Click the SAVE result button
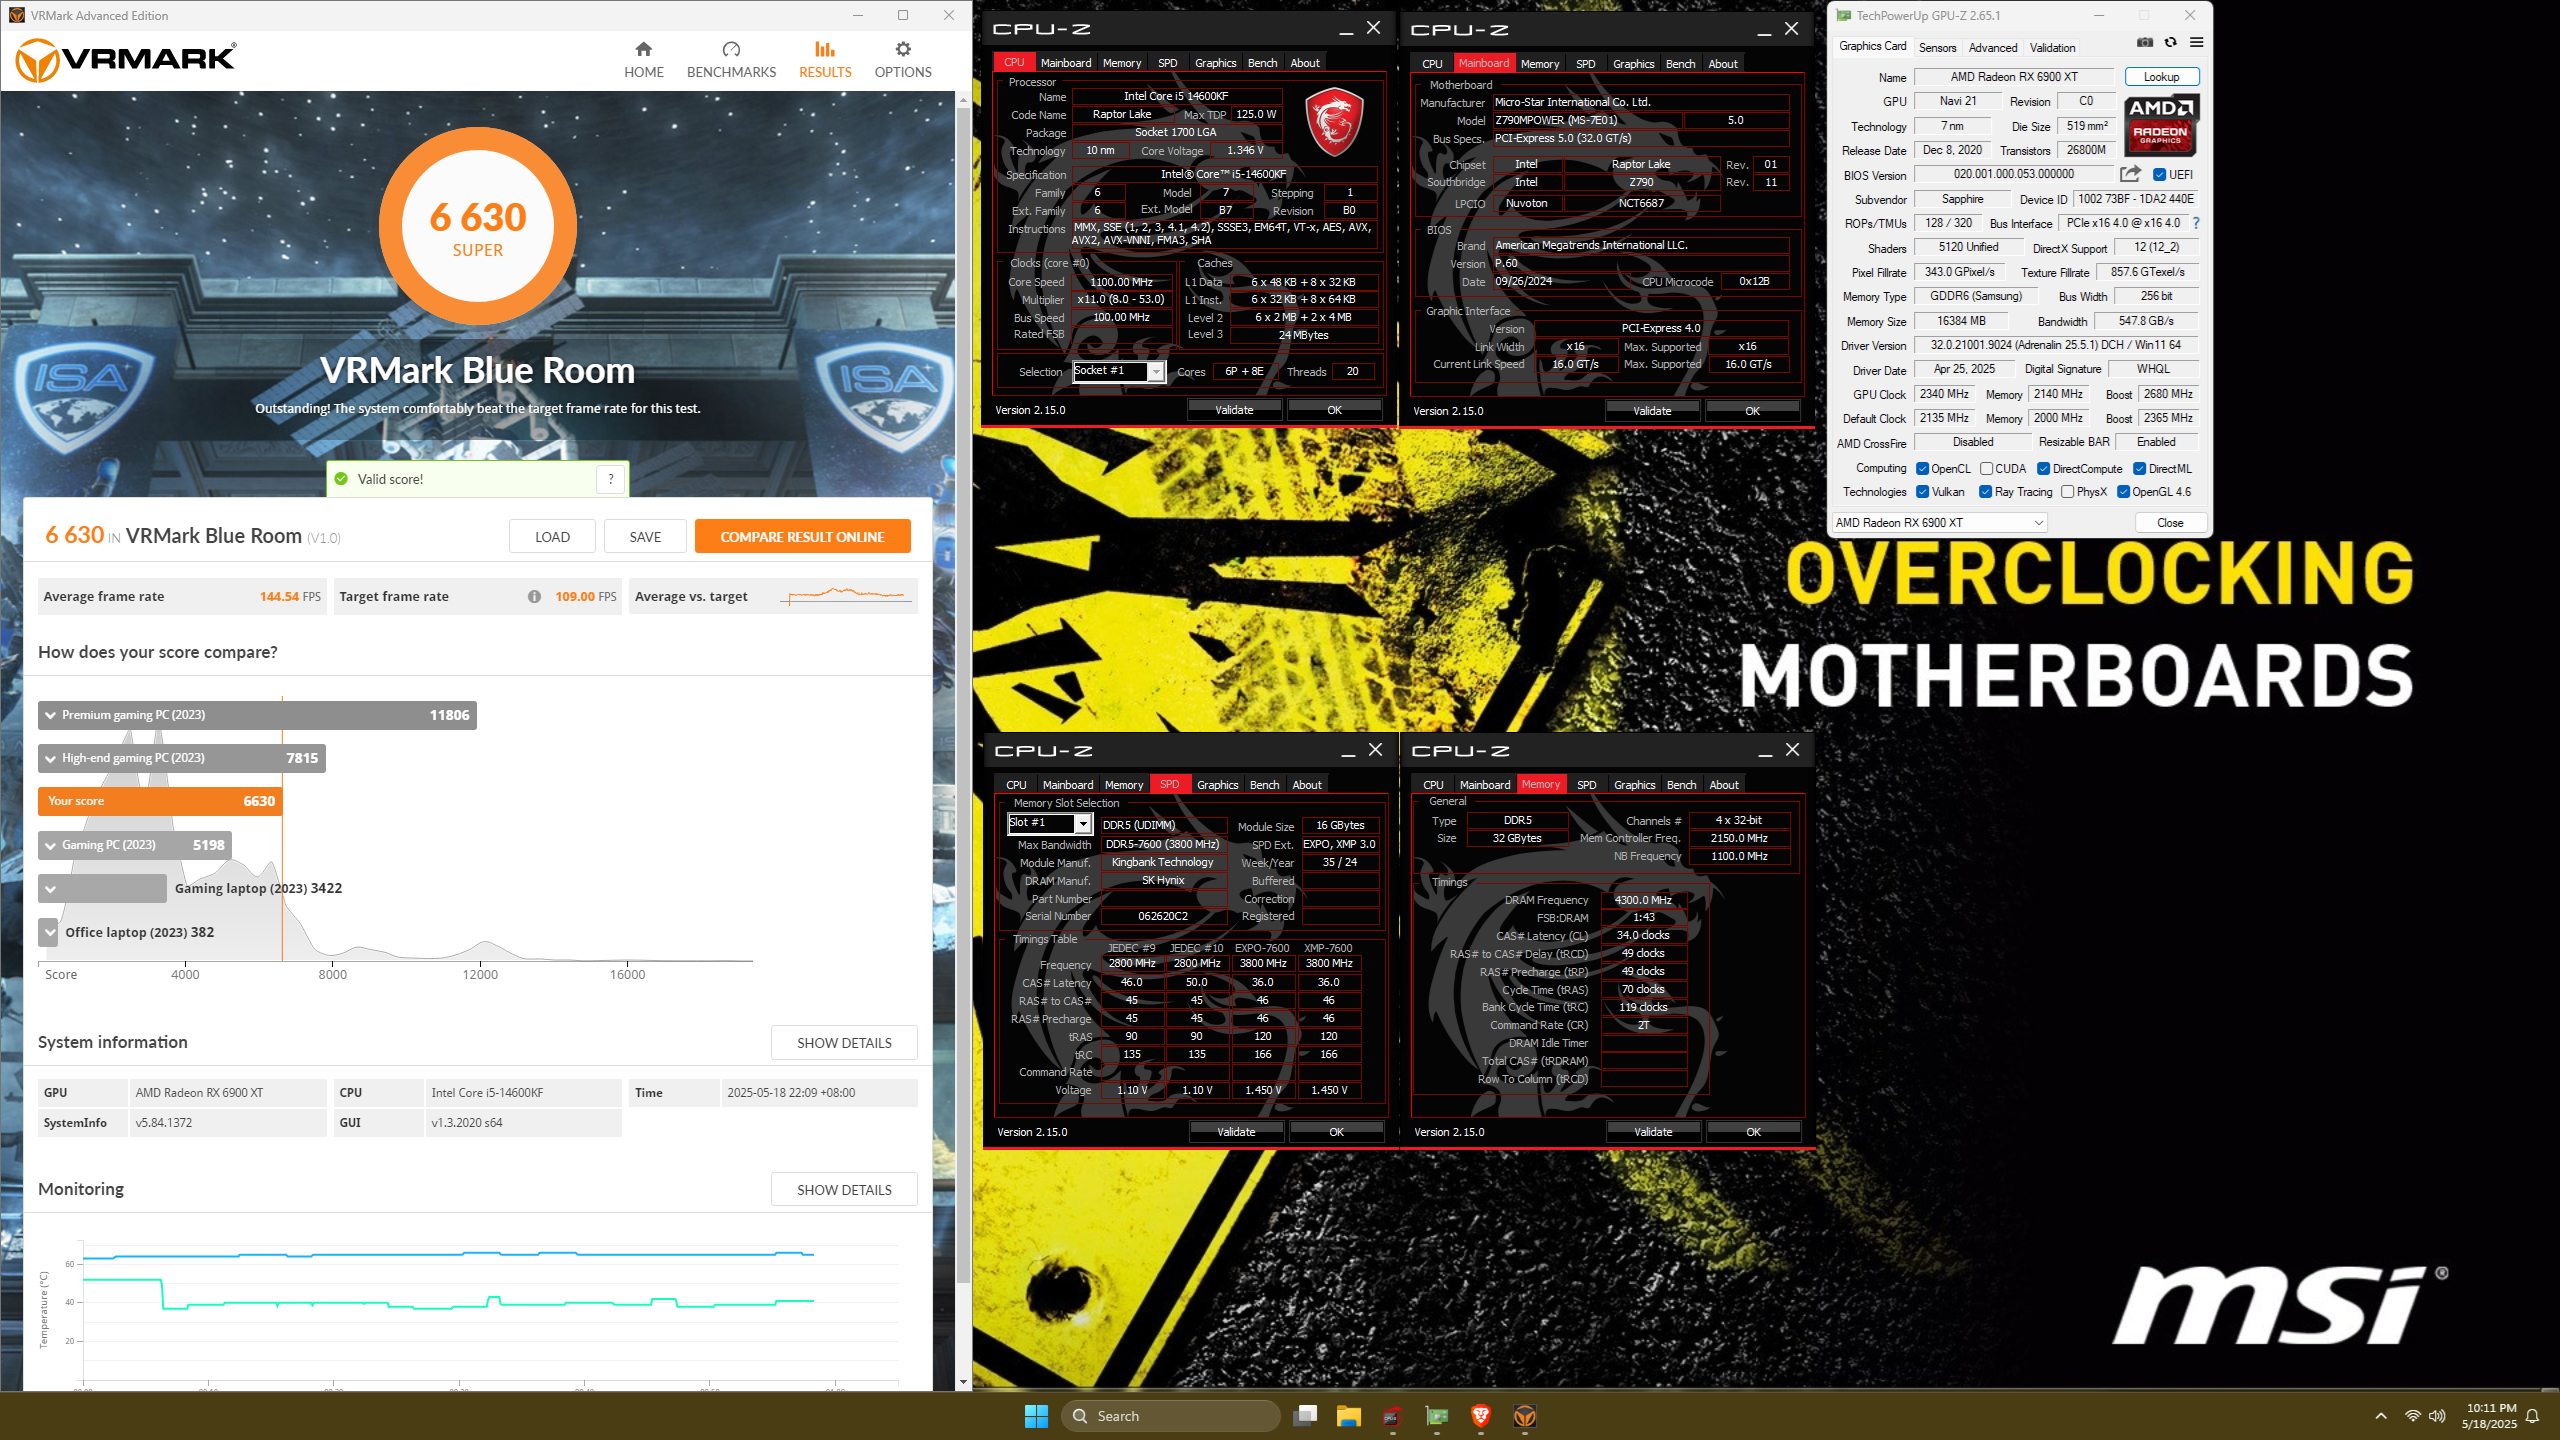Screen dimensions: 2560x1440 [645, 537]
